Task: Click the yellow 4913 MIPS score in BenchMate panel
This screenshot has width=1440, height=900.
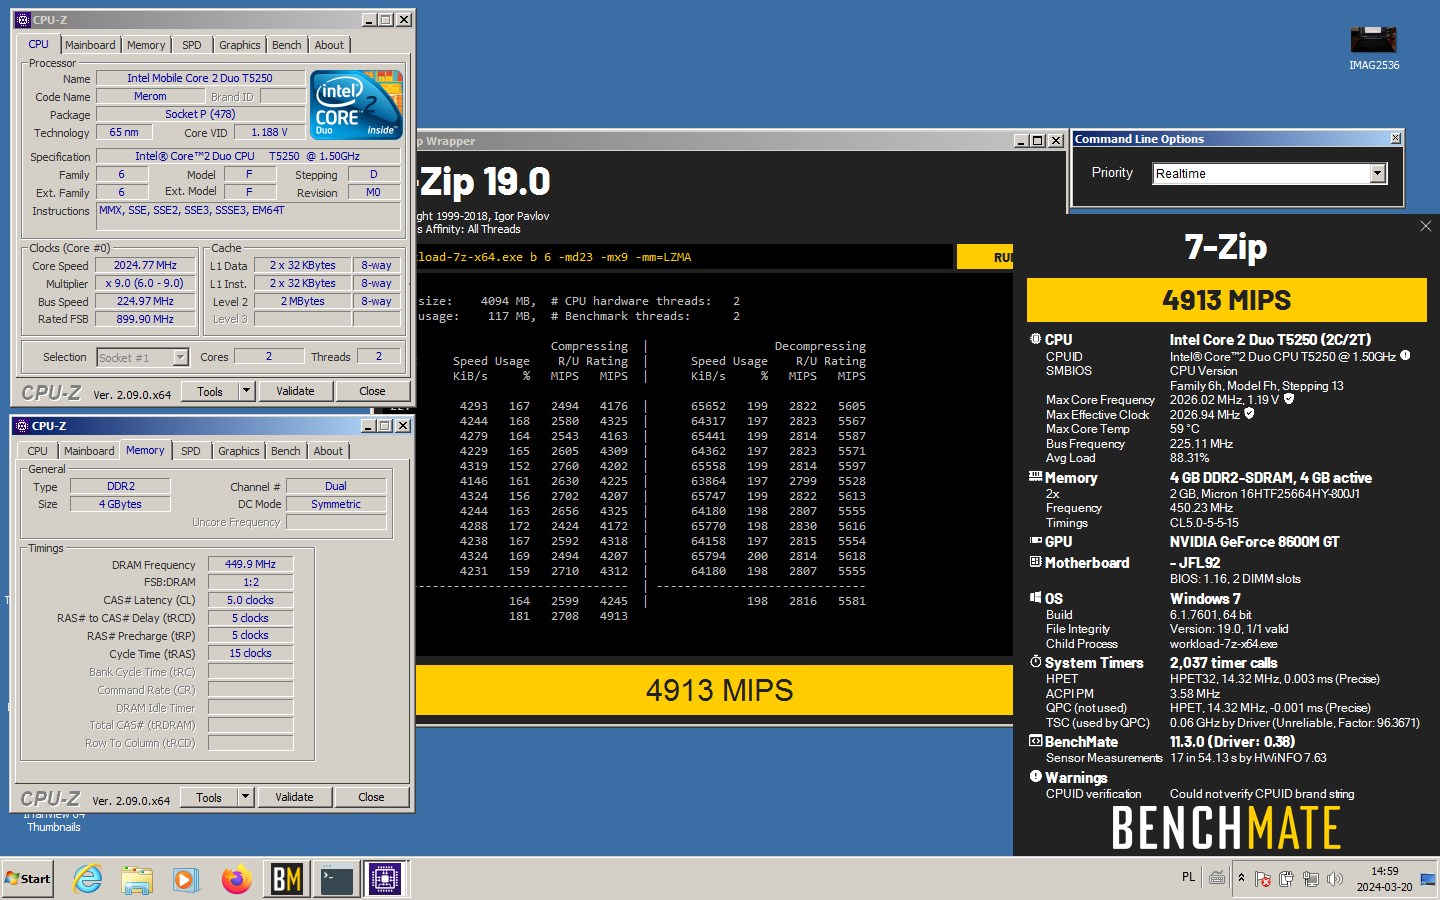Action: pyautogui.click(x=1226, y=300)
